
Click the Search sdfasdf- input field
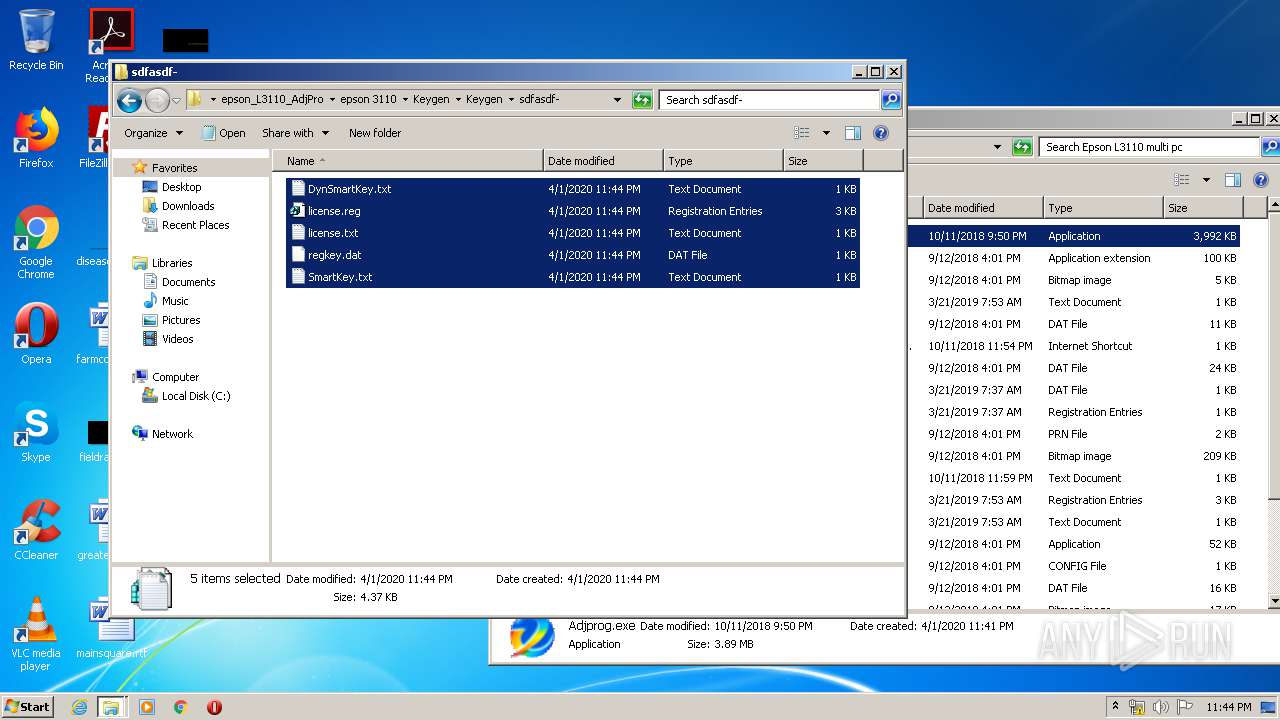[x=769, y=100]
